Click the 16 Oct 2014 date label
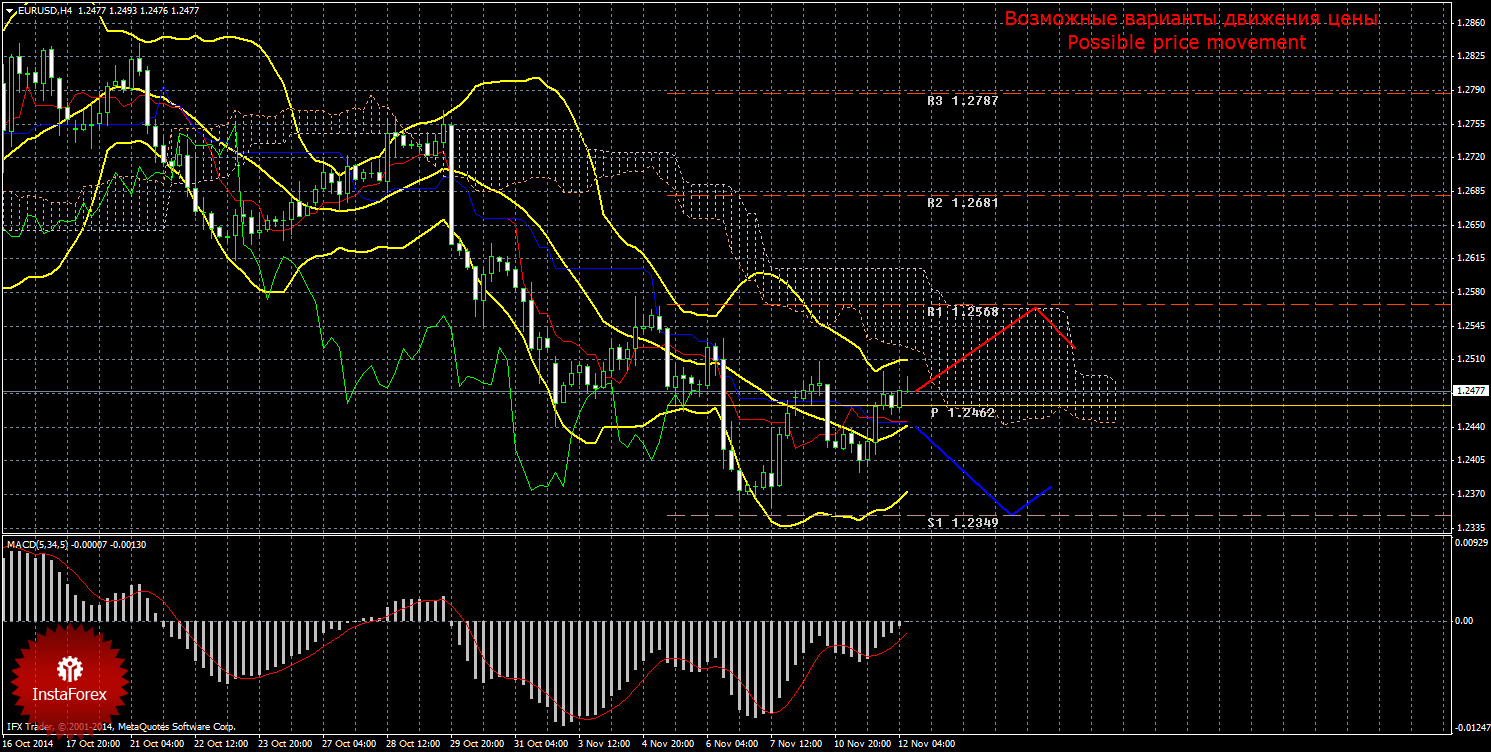Viewport: 1491px width, 752px height. tap(29, 744)
